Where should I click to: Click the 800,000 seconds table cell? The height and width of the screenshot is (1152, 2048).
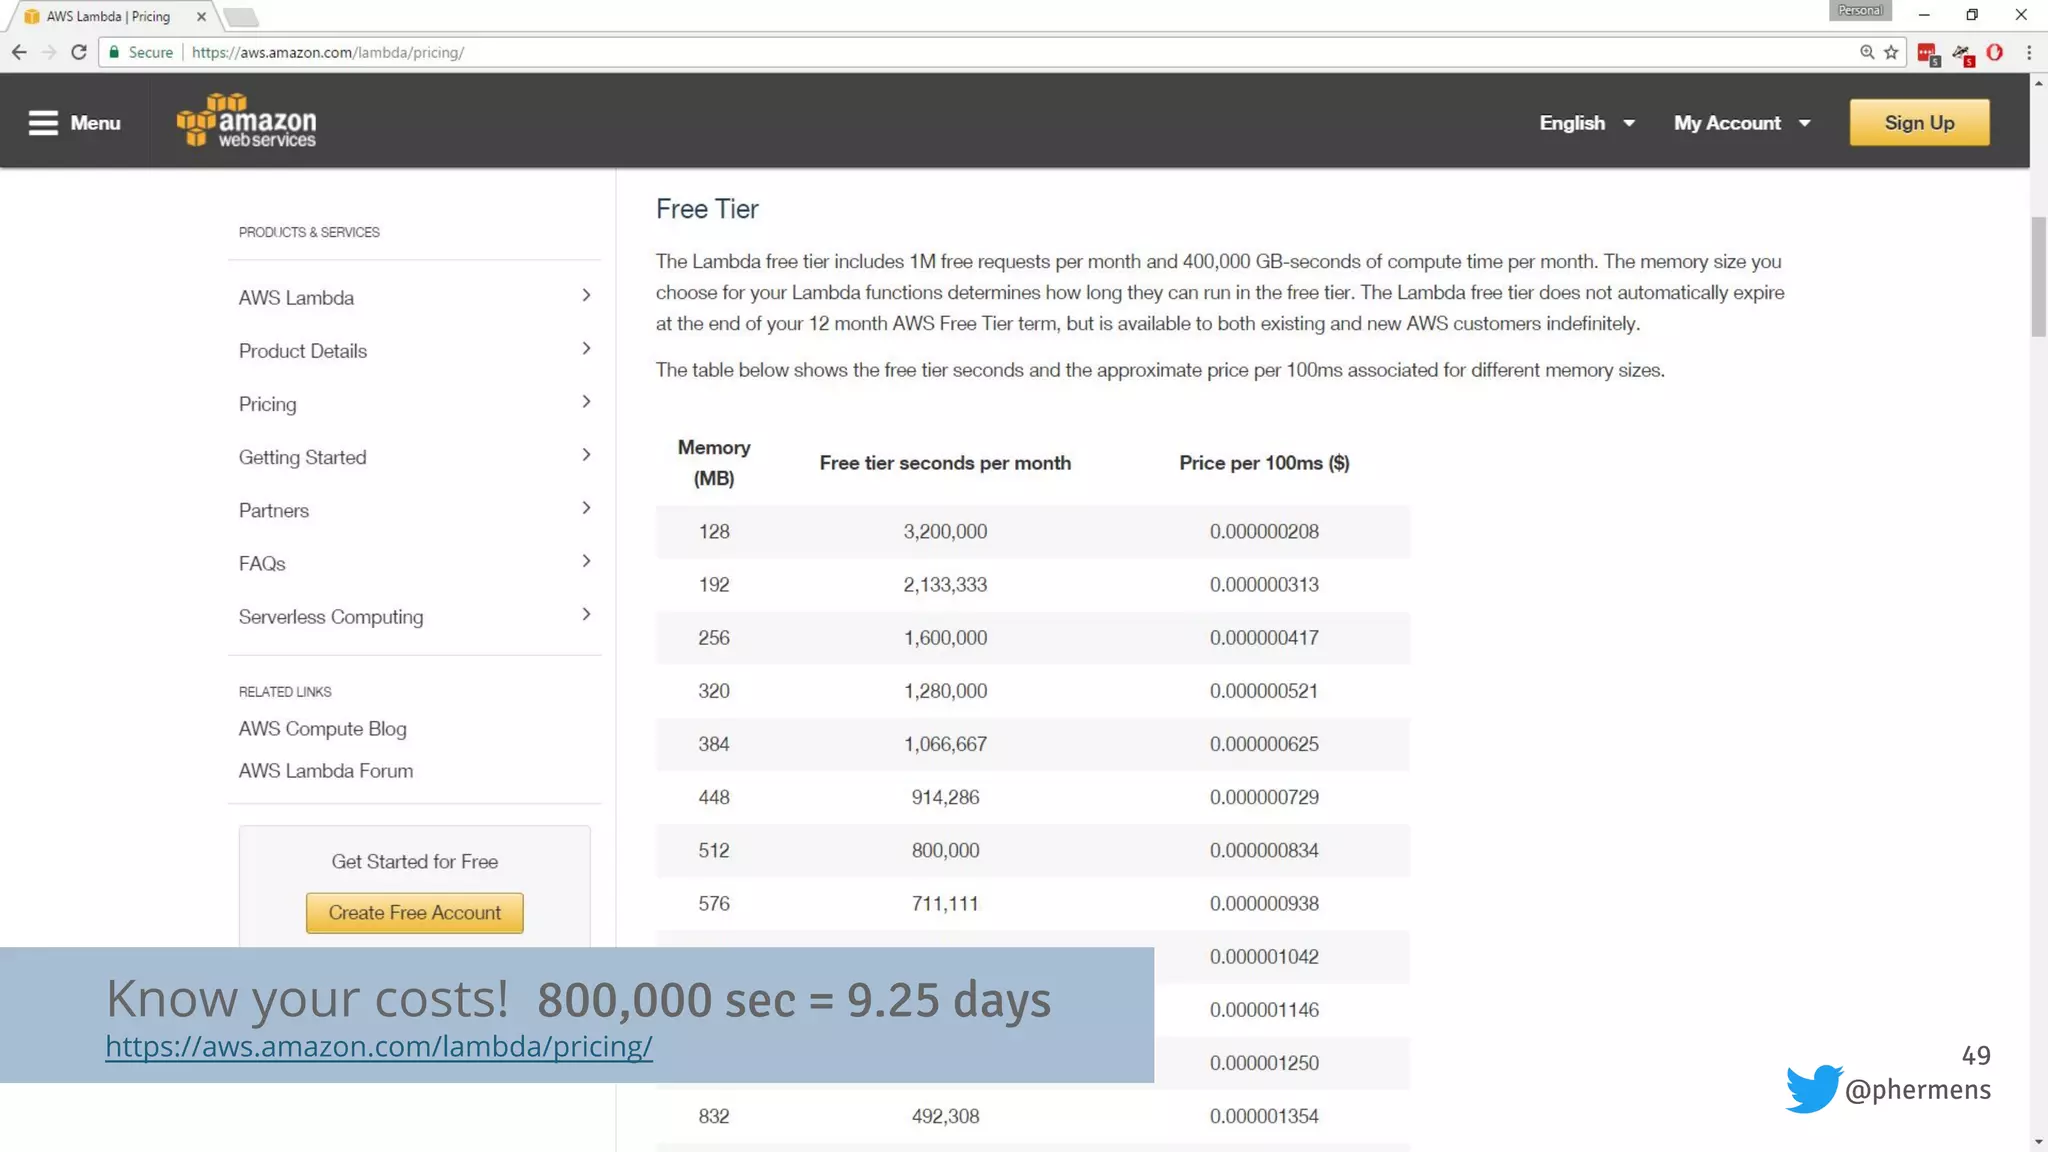pos(945,850)
